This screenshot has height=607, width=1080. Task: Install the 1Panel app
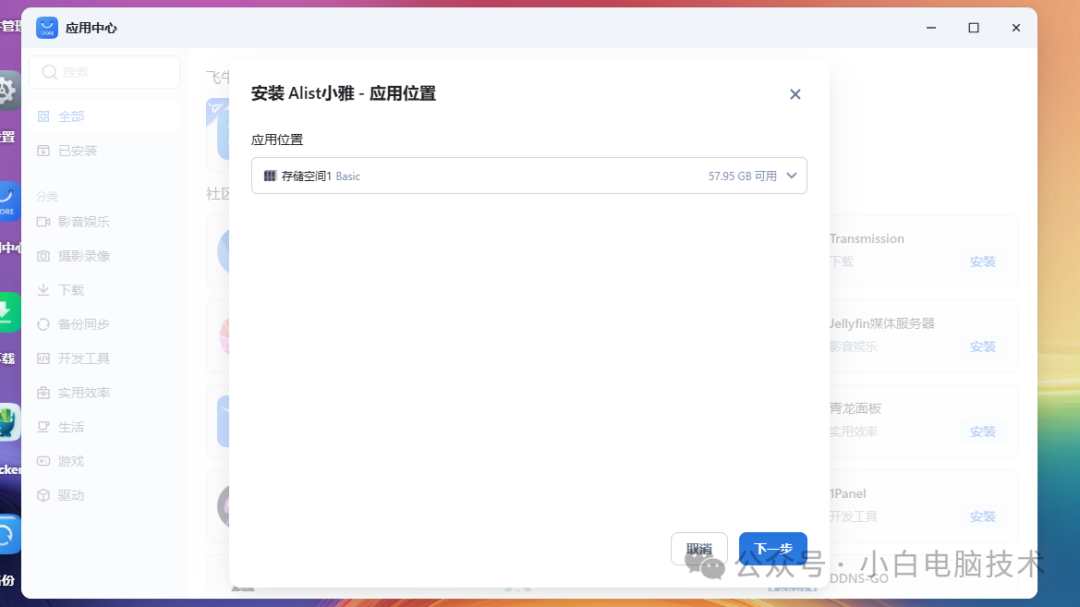point(982,517)
